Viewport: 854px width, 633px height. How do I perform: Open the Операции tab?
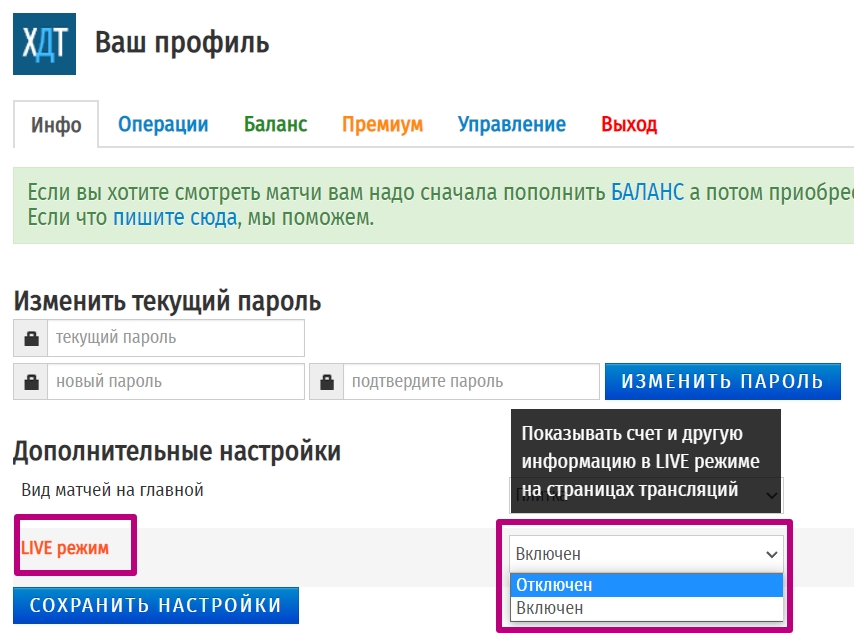163,125
